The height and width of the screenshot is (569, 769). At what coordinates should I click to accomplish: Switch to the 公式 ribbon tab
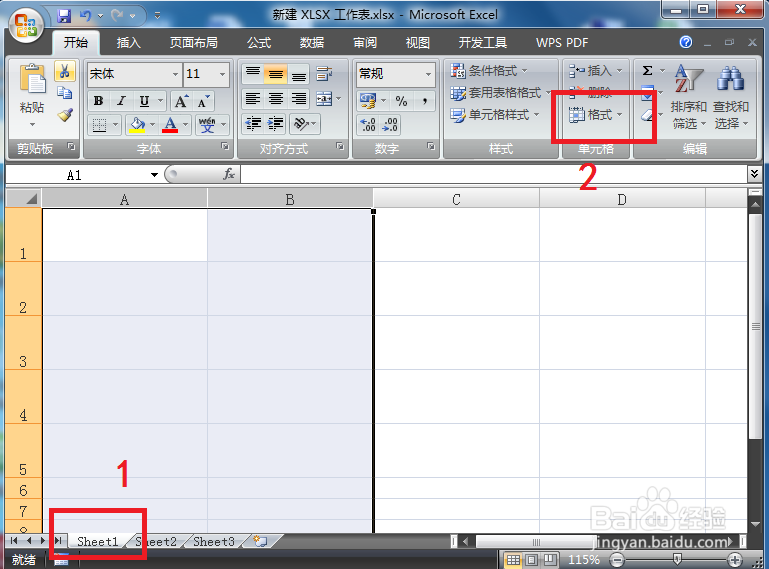point(259,43)
